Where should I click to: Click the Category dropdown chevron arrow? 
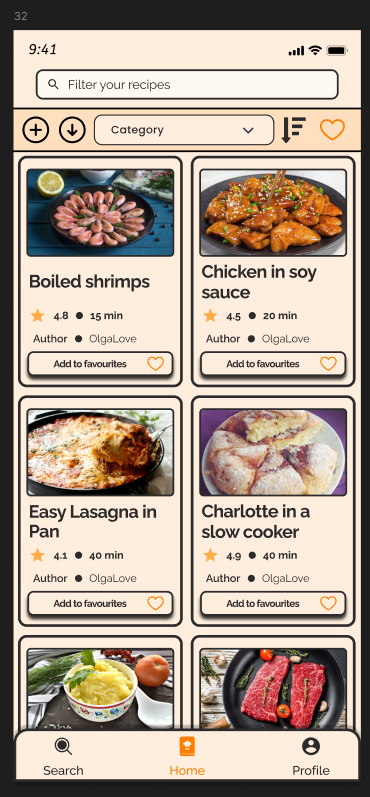pos(248,130)
